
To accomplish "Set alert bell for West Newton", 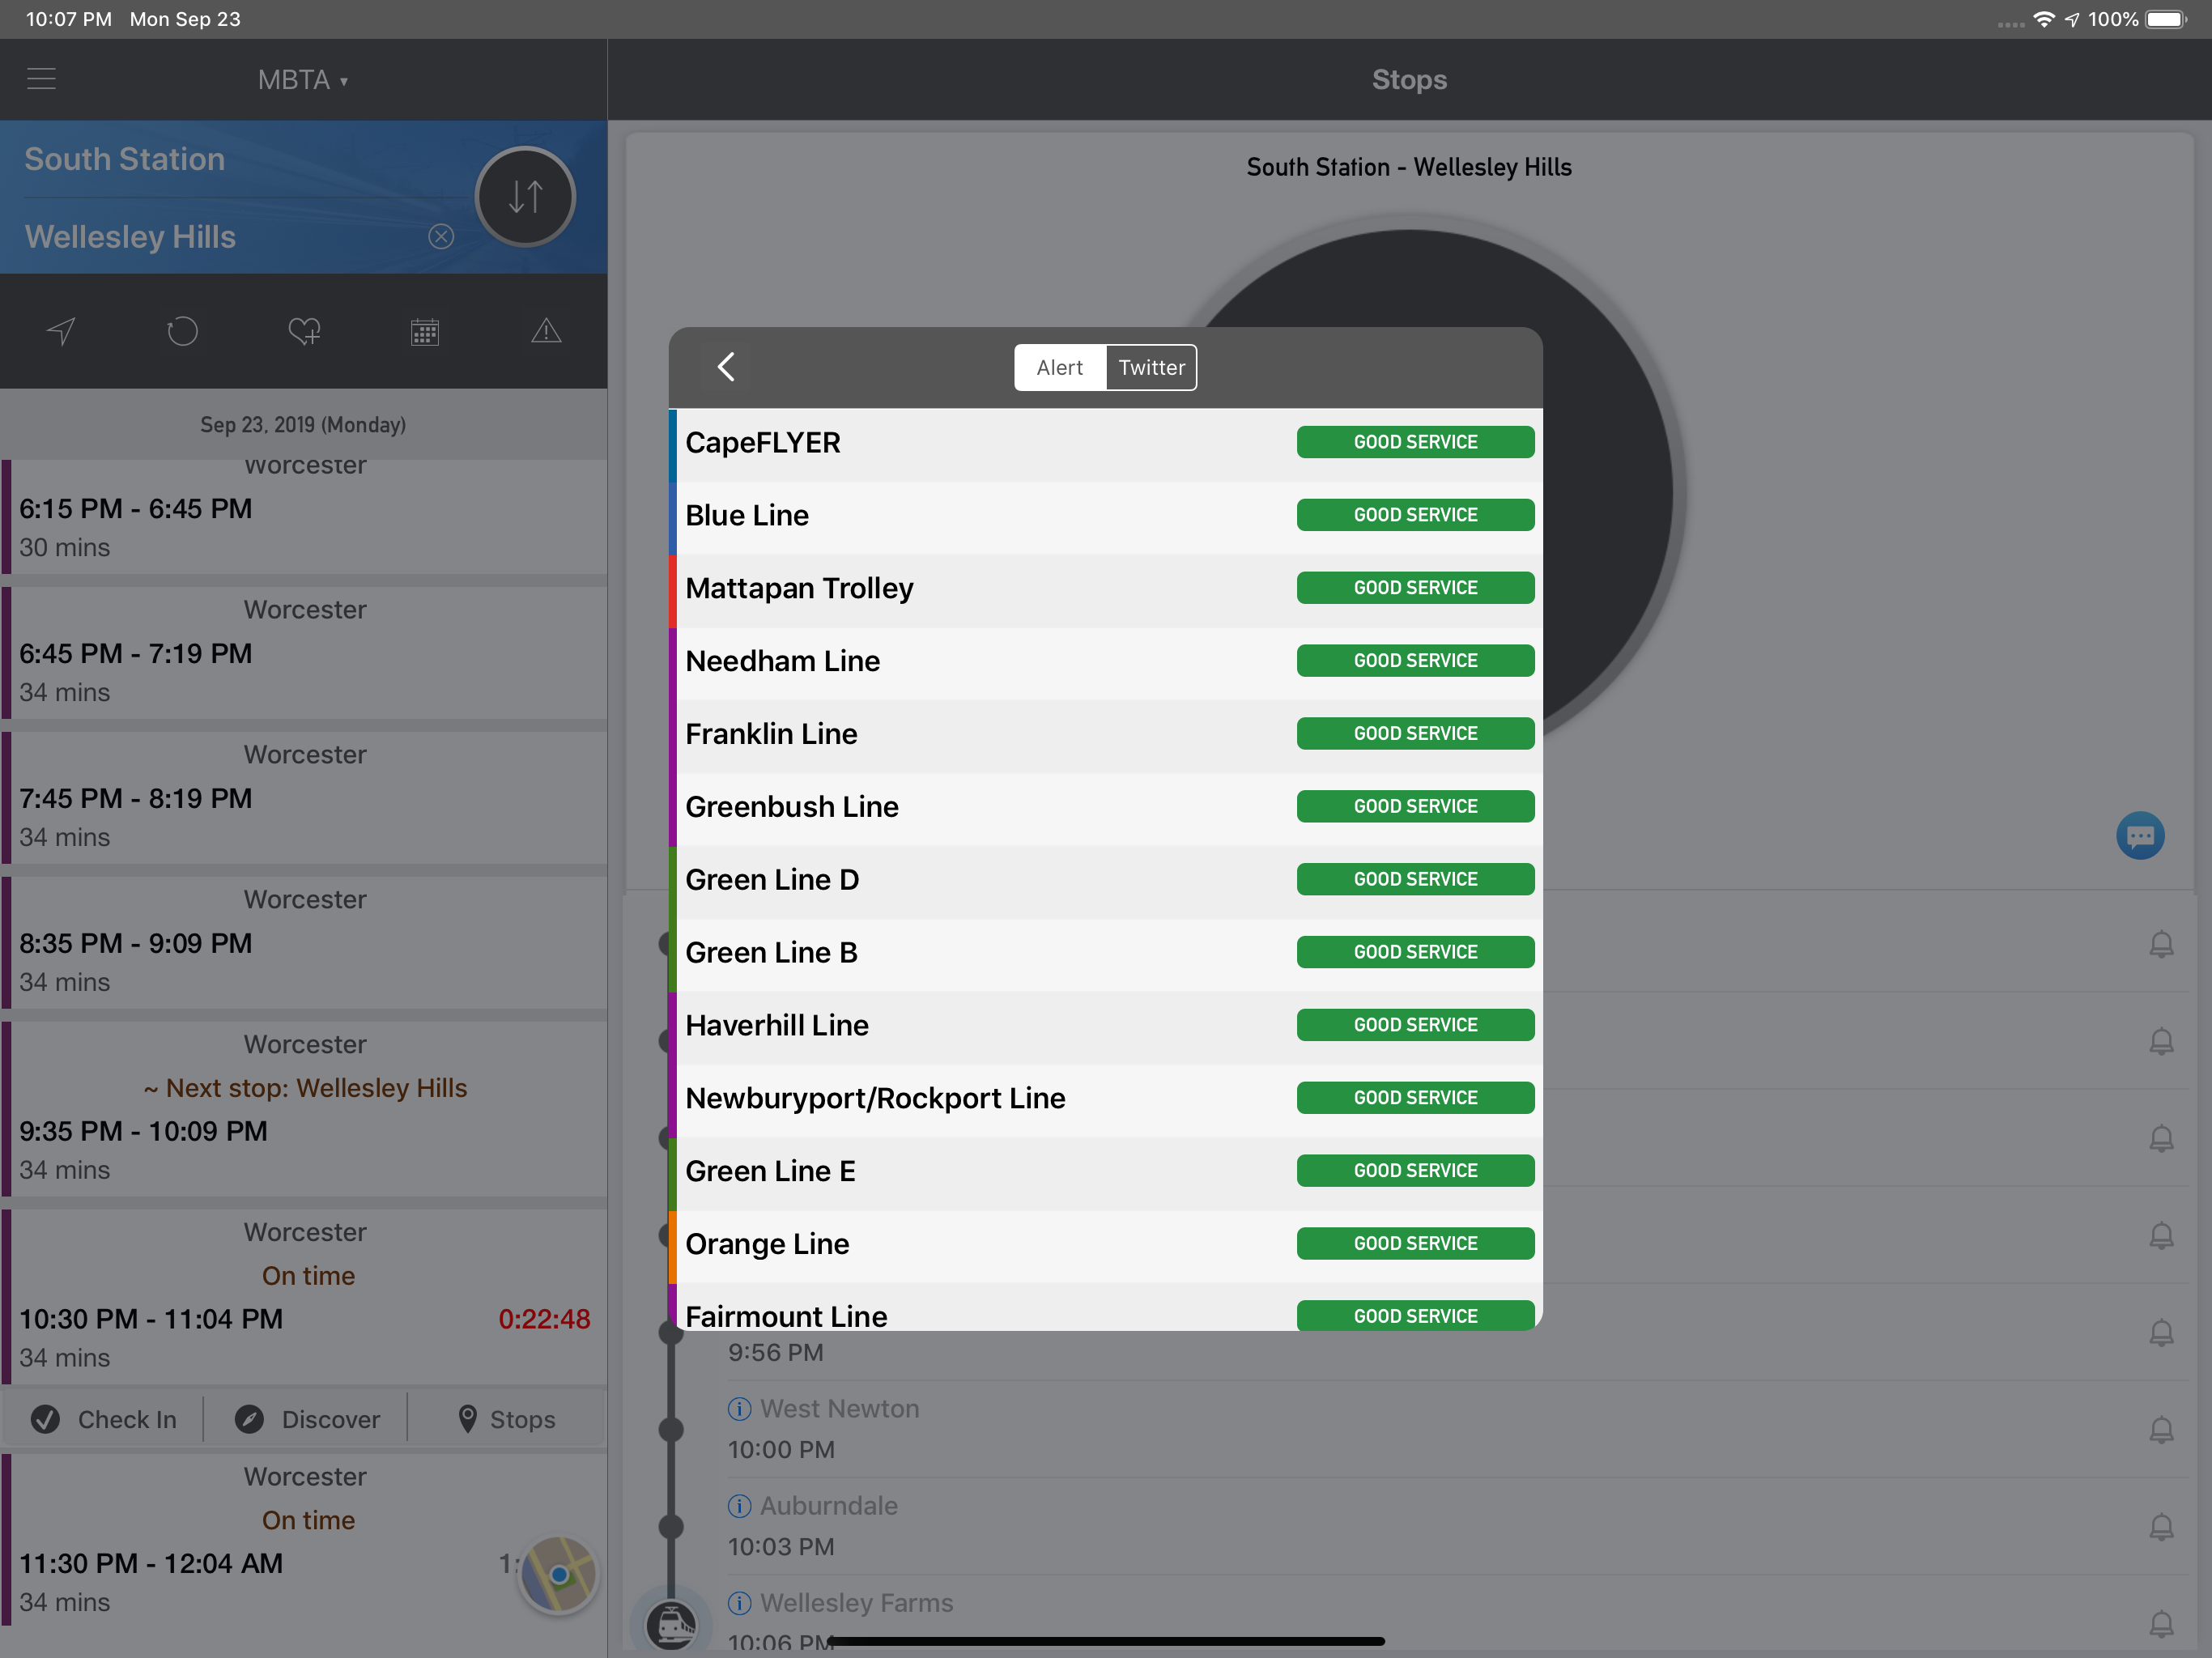I will [2161, 1430].
